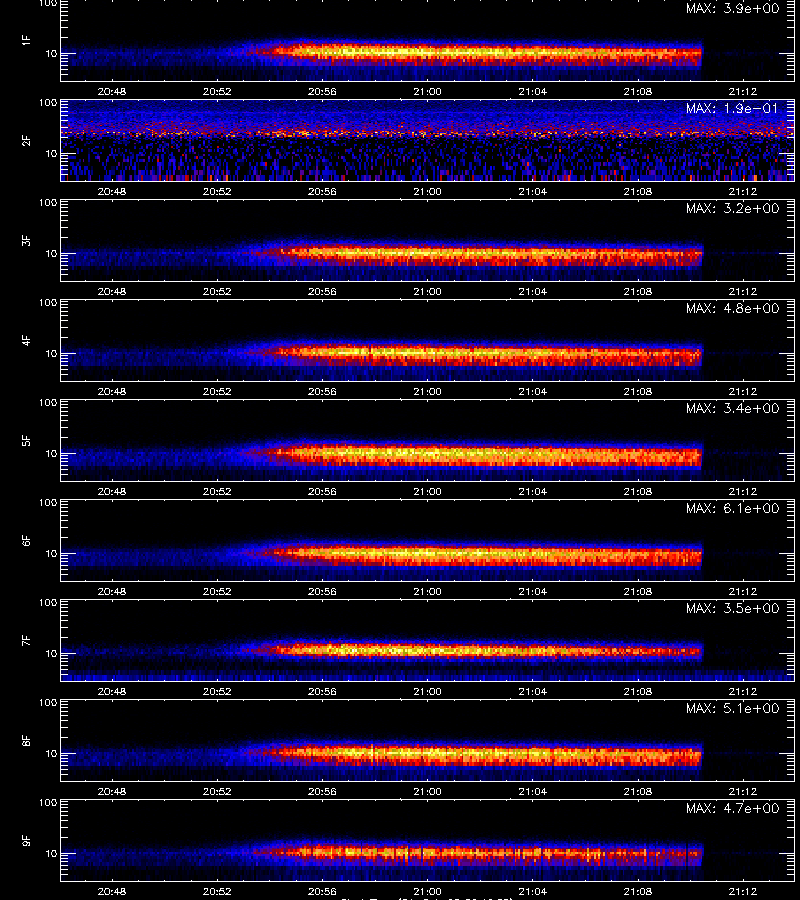
Task: Click the 21:08 tick label under panel 3F
Action: coord(638,291)
